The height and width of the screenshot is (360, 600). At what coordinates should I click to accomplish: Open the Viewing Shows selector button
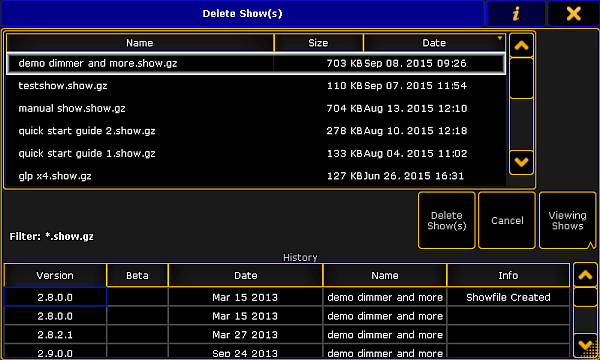tap(567, 220)
